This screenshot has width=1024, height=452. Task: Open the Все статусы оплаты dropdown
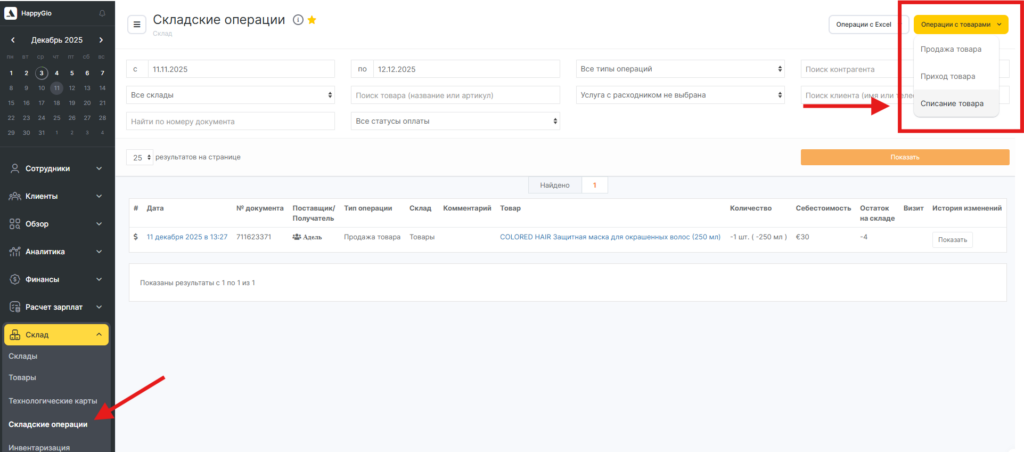[x=456, y=121]
